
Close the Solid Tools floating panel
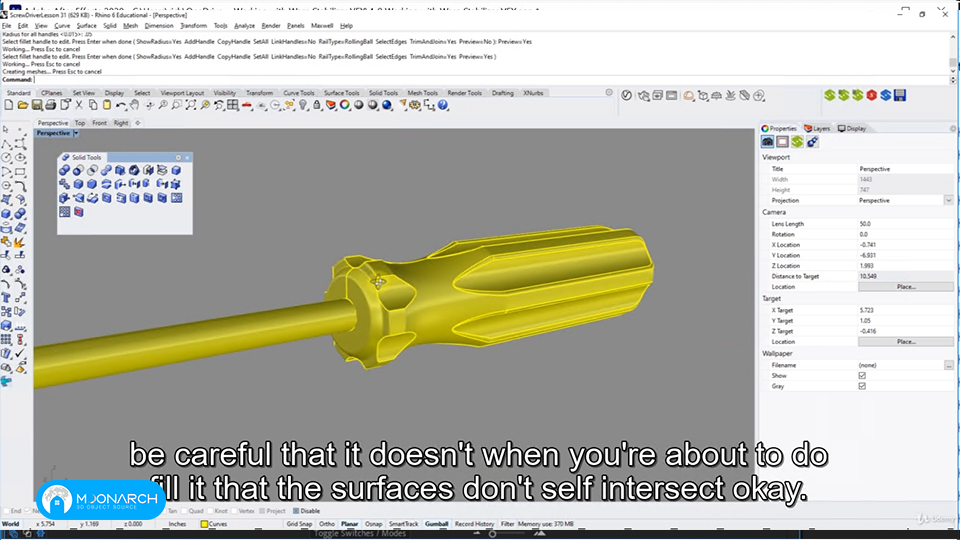[x=187, y=157]
